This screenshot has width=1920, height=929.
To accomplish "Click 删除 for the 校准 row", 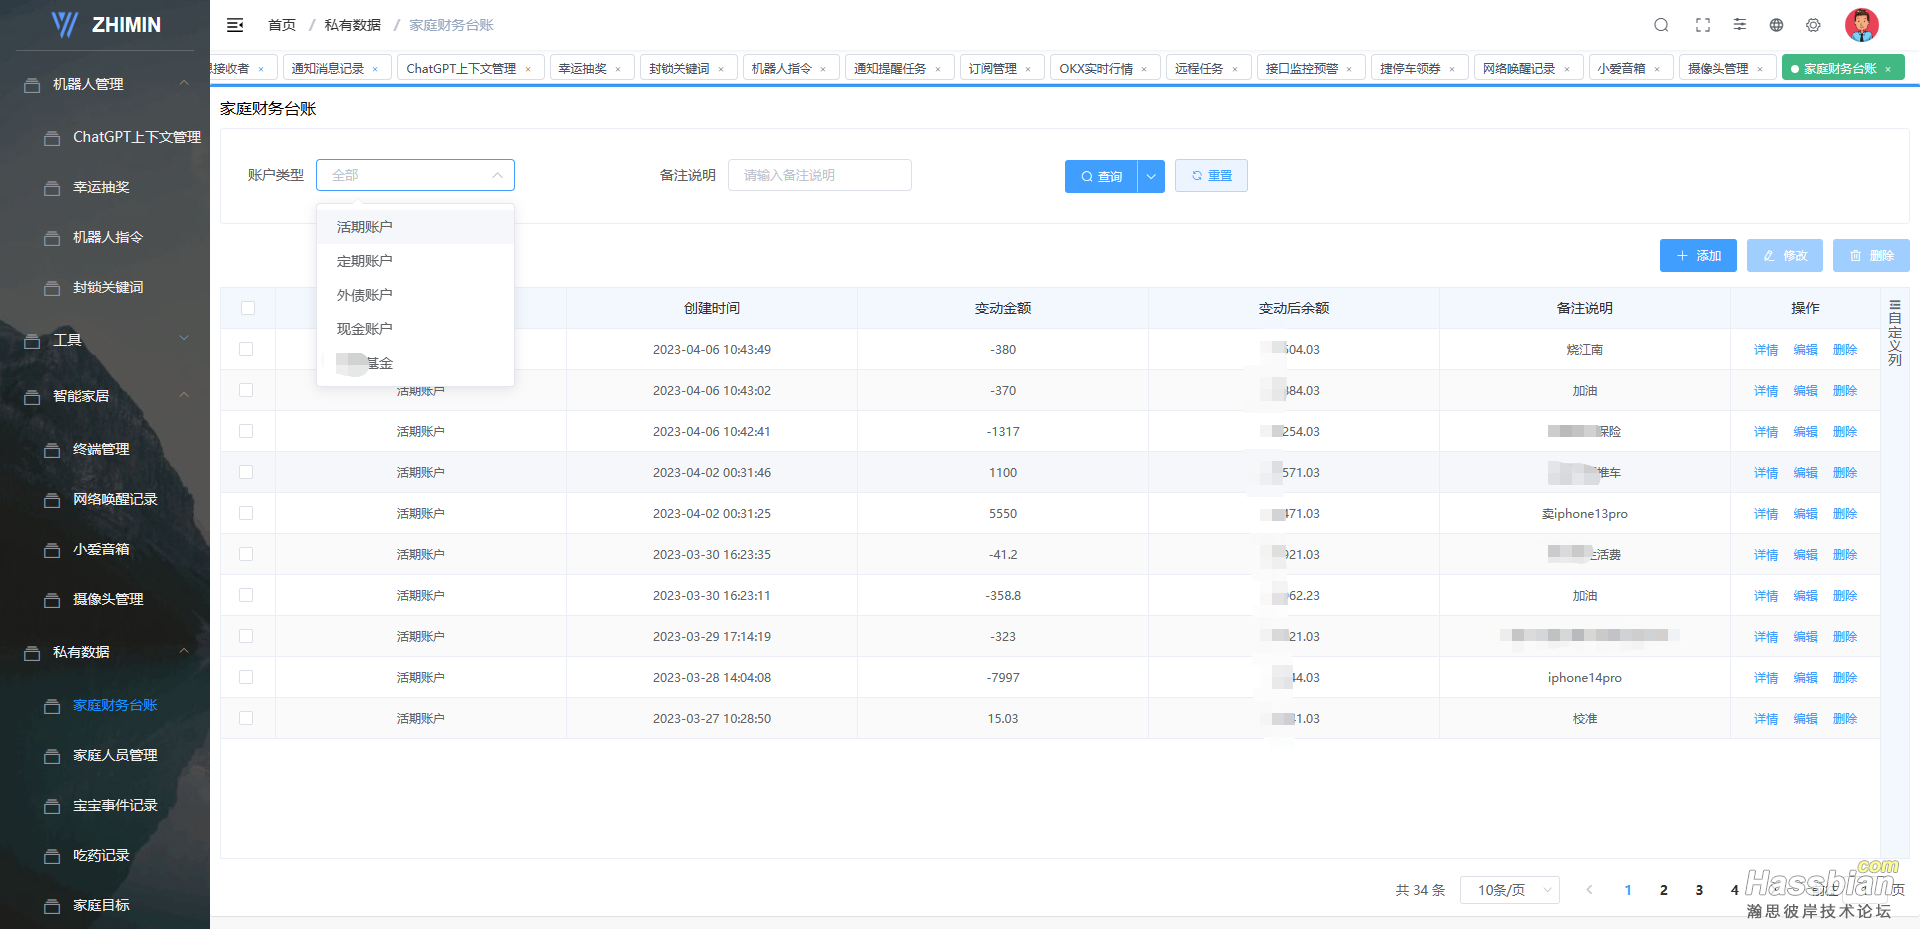I will click(x=1845, y=719).
